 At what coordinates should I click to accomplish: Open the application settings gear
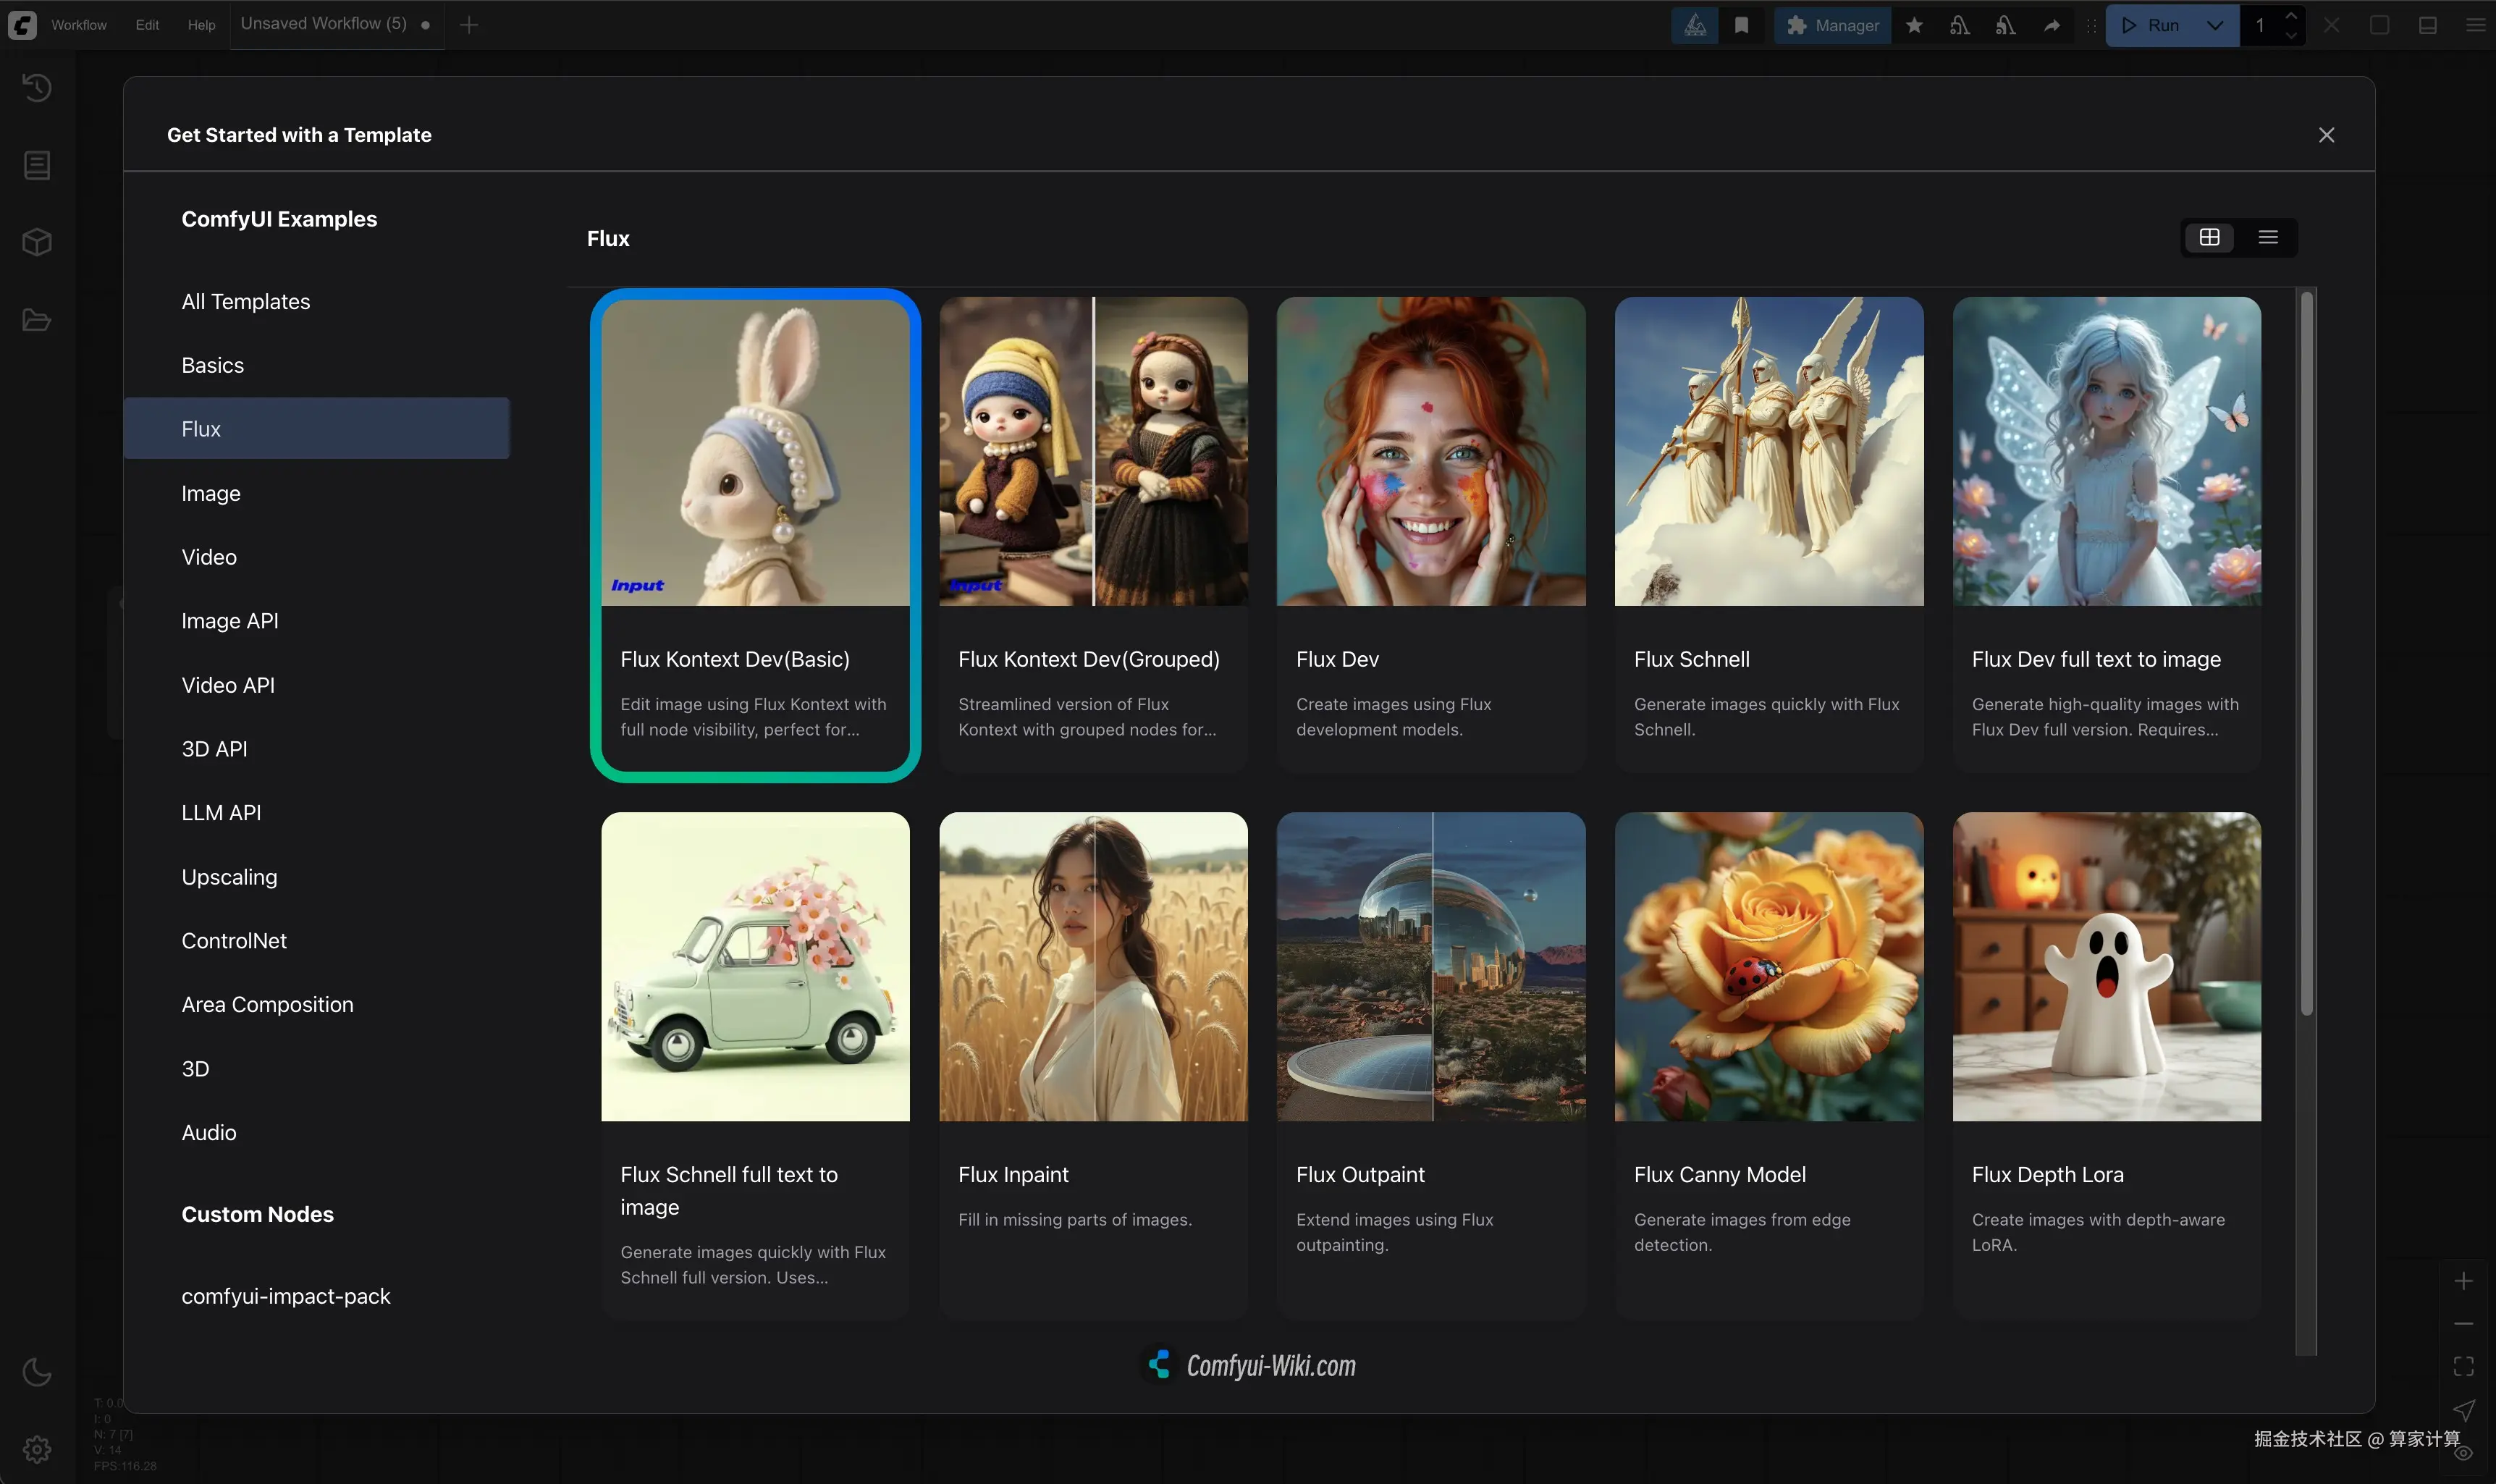point(37,1448)
